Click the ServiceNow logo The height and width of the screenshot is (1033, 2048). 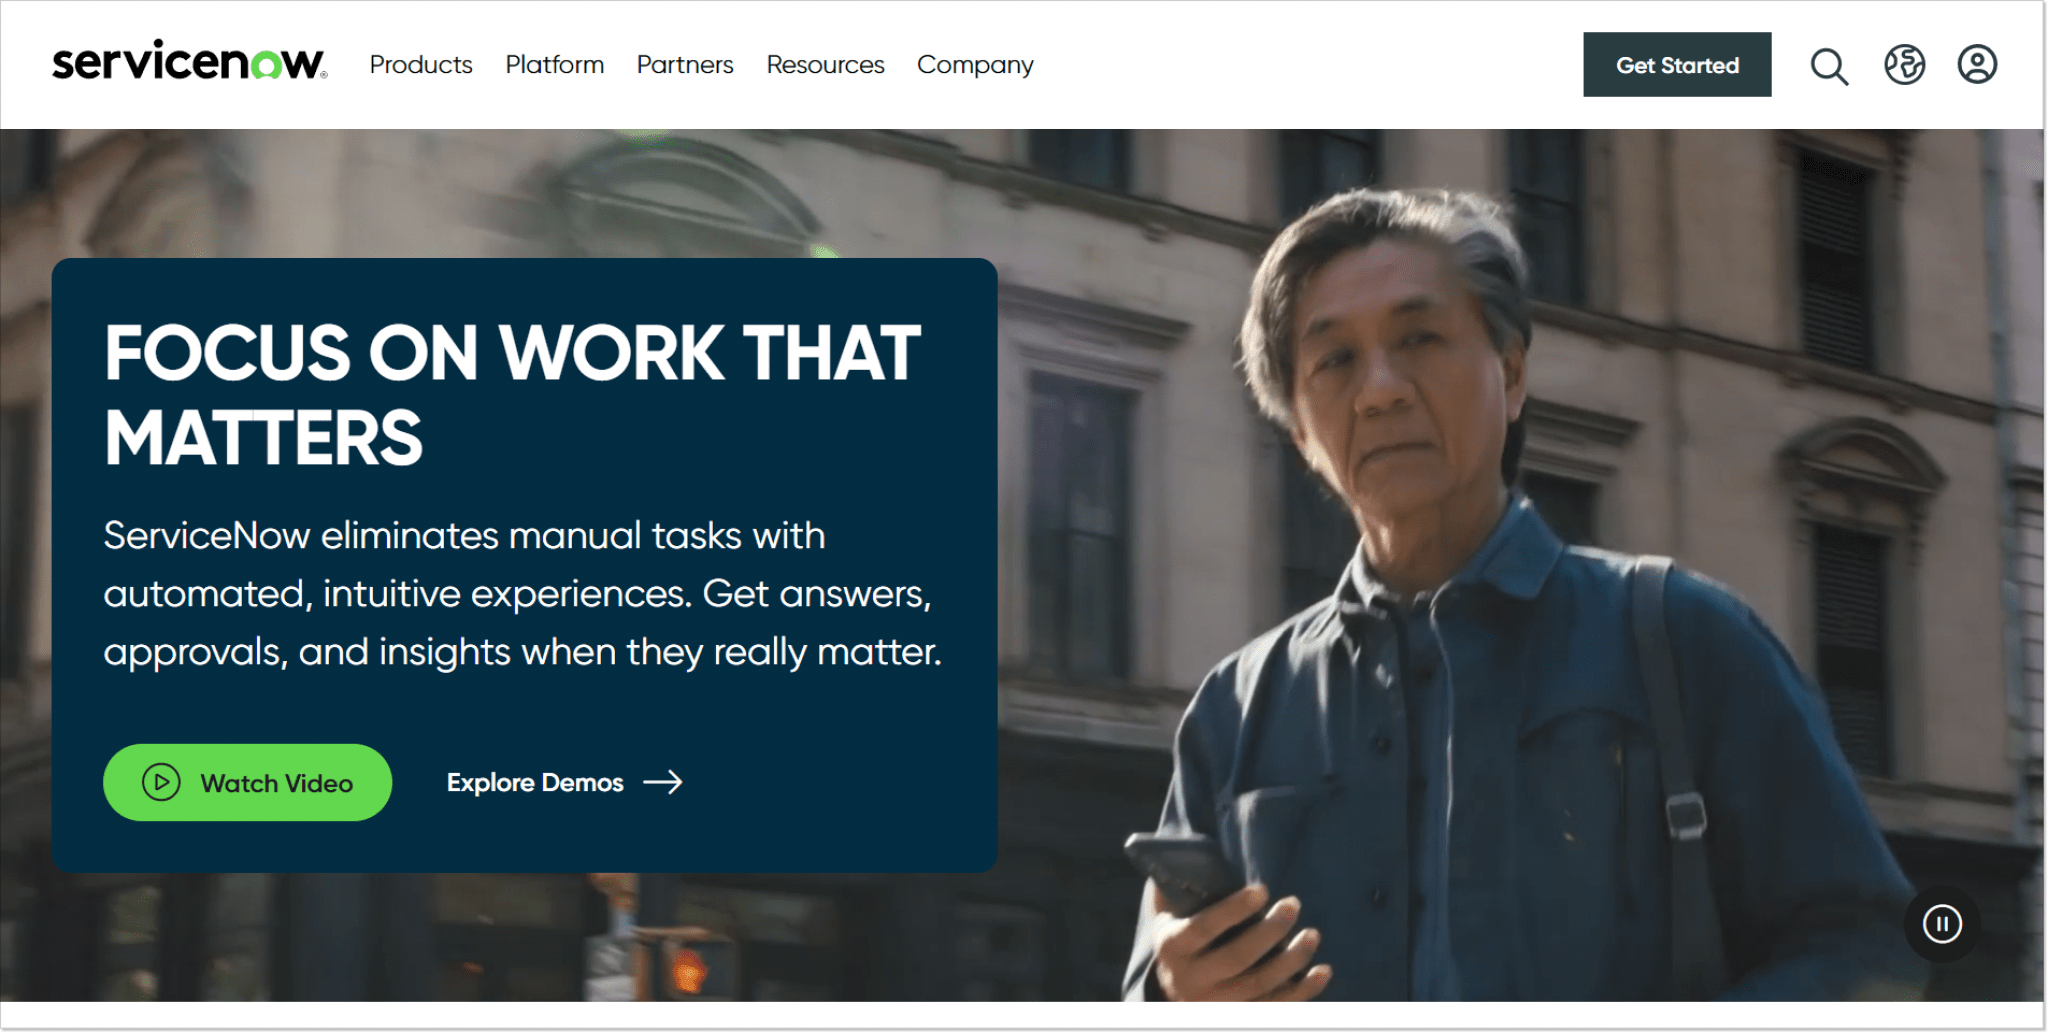[x=188, y=62]
